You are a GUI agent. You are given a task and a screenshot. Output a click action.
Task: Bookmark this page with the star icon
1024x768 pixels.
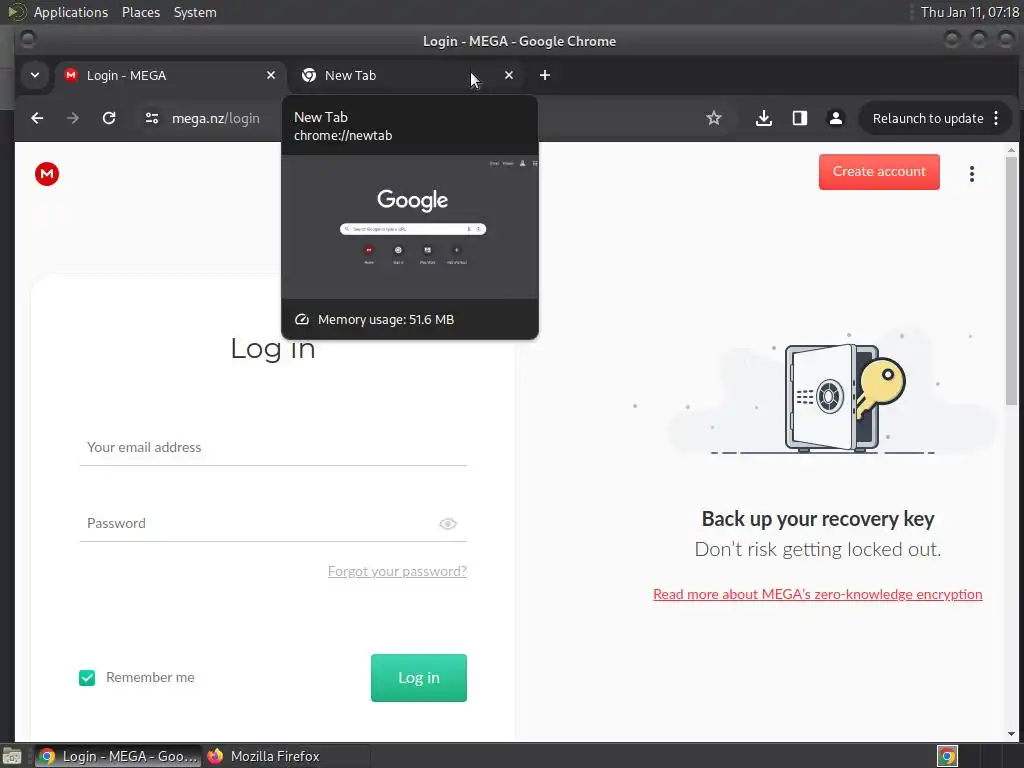pos(714,118)
